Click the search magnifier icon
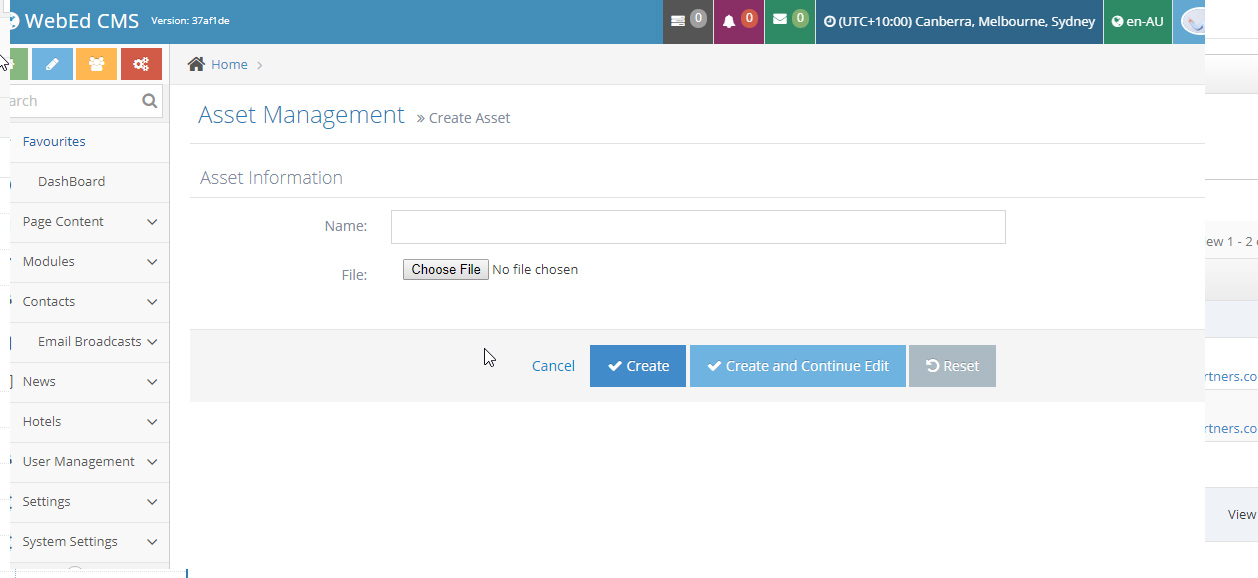This screenshot has width=1258, height=578. pyautogui.click(x=149, y=100)
